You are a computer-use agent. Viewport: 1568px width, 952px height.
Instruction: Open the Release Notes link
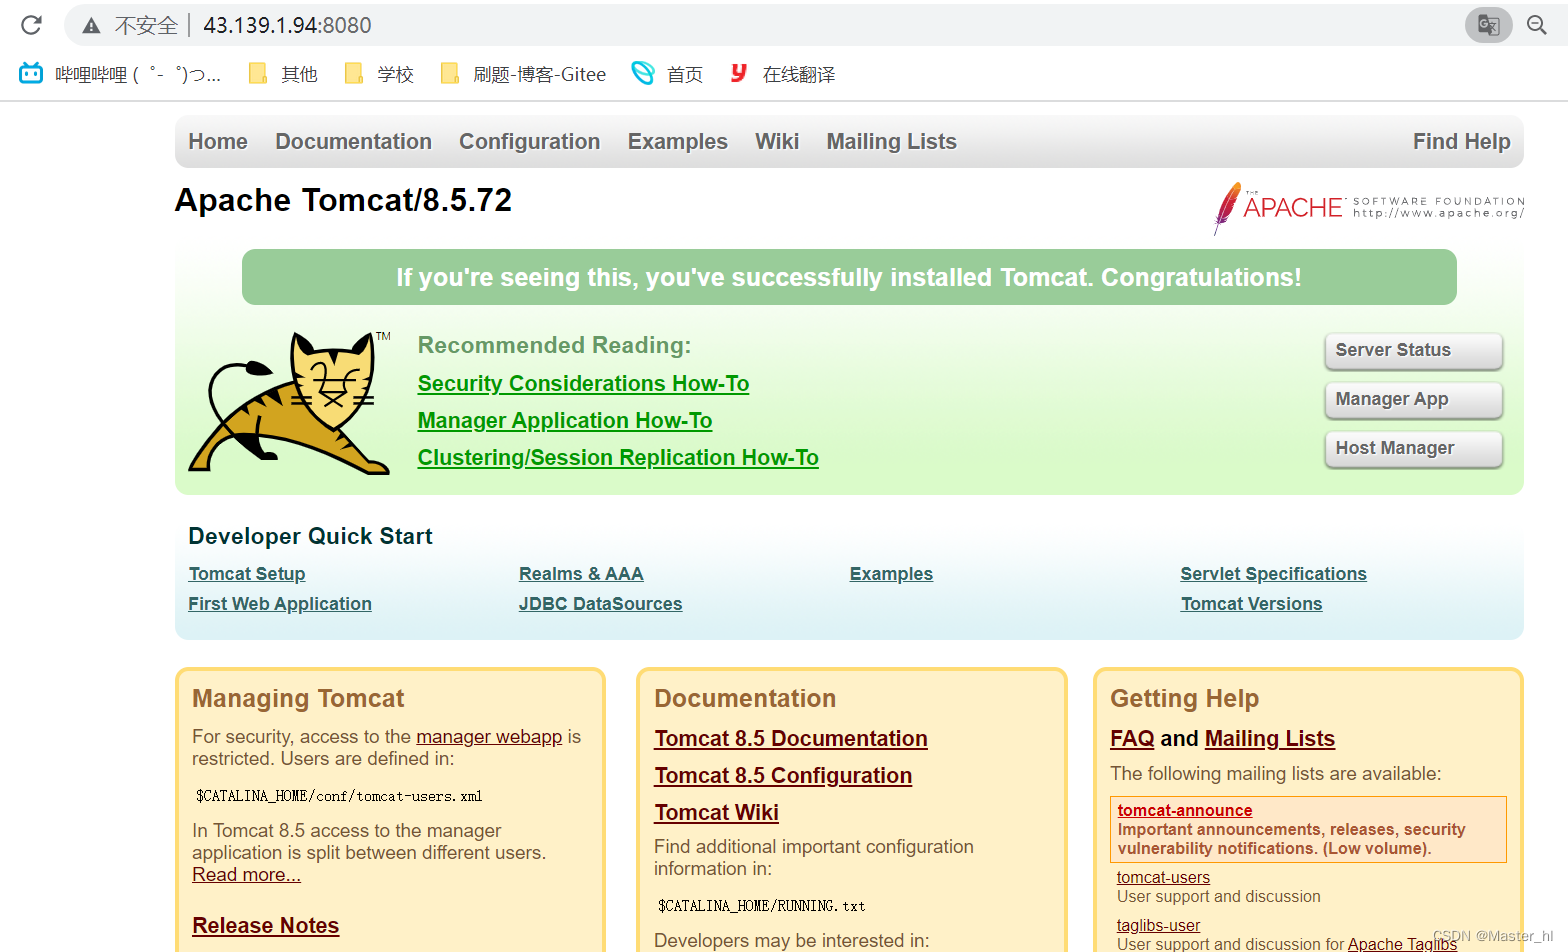[x=266, y=926]
